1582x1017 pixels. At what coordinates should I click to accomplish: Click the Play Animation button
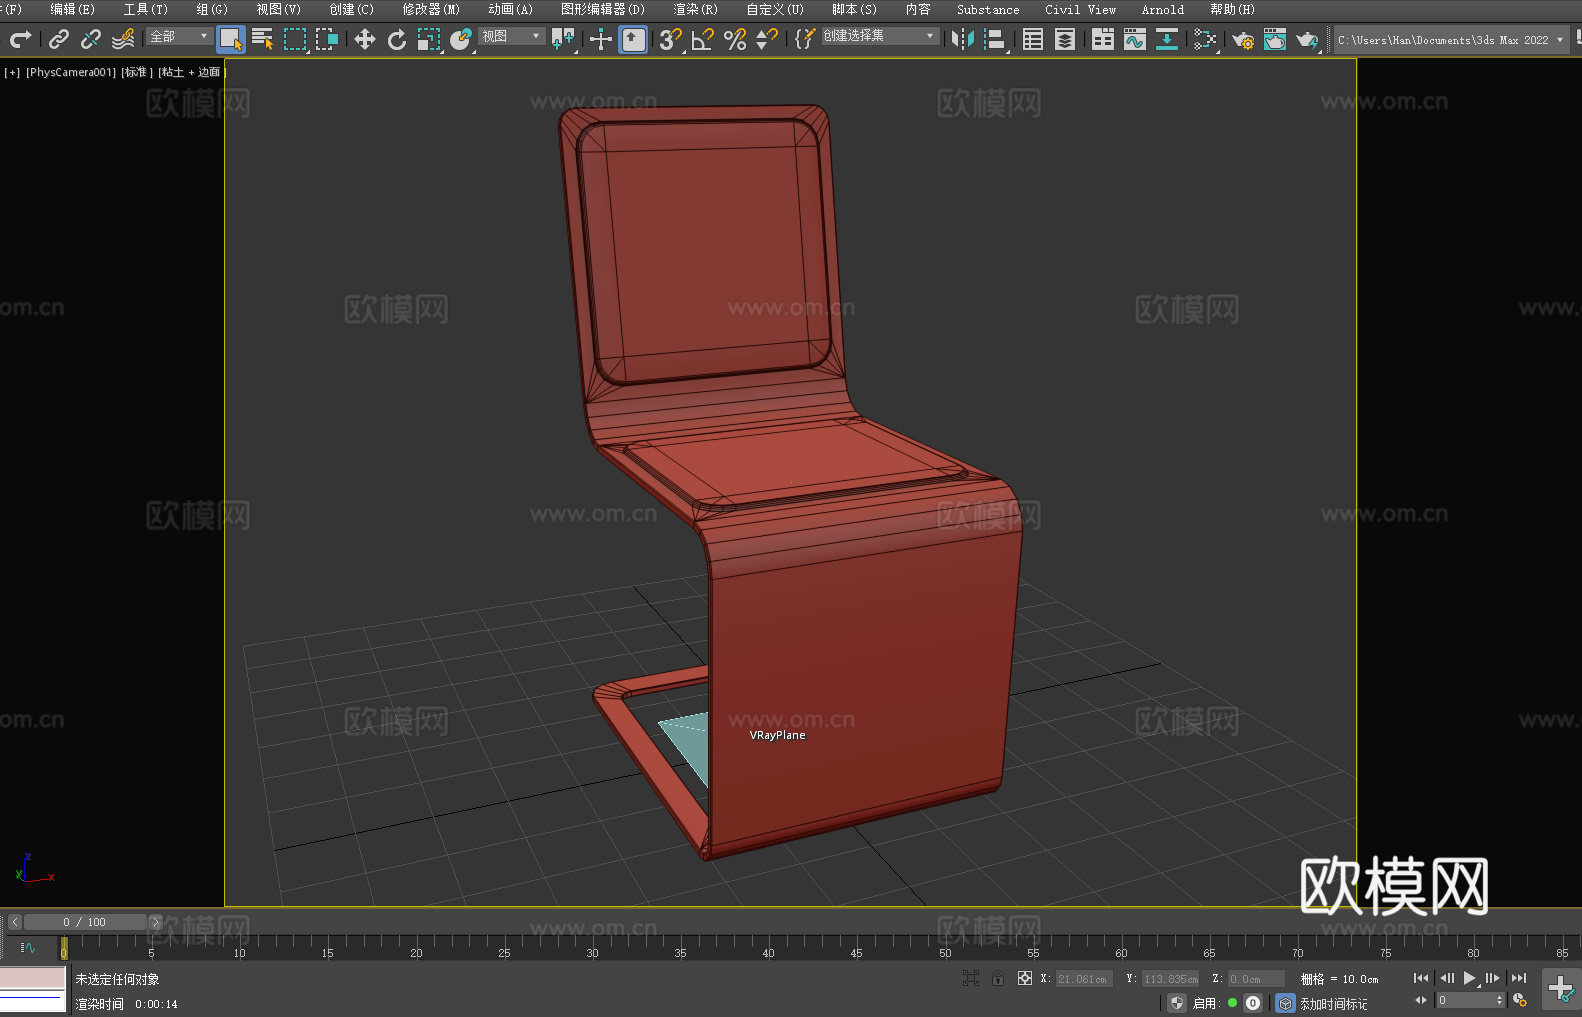pyautogui.click(x=1470, y=978)
